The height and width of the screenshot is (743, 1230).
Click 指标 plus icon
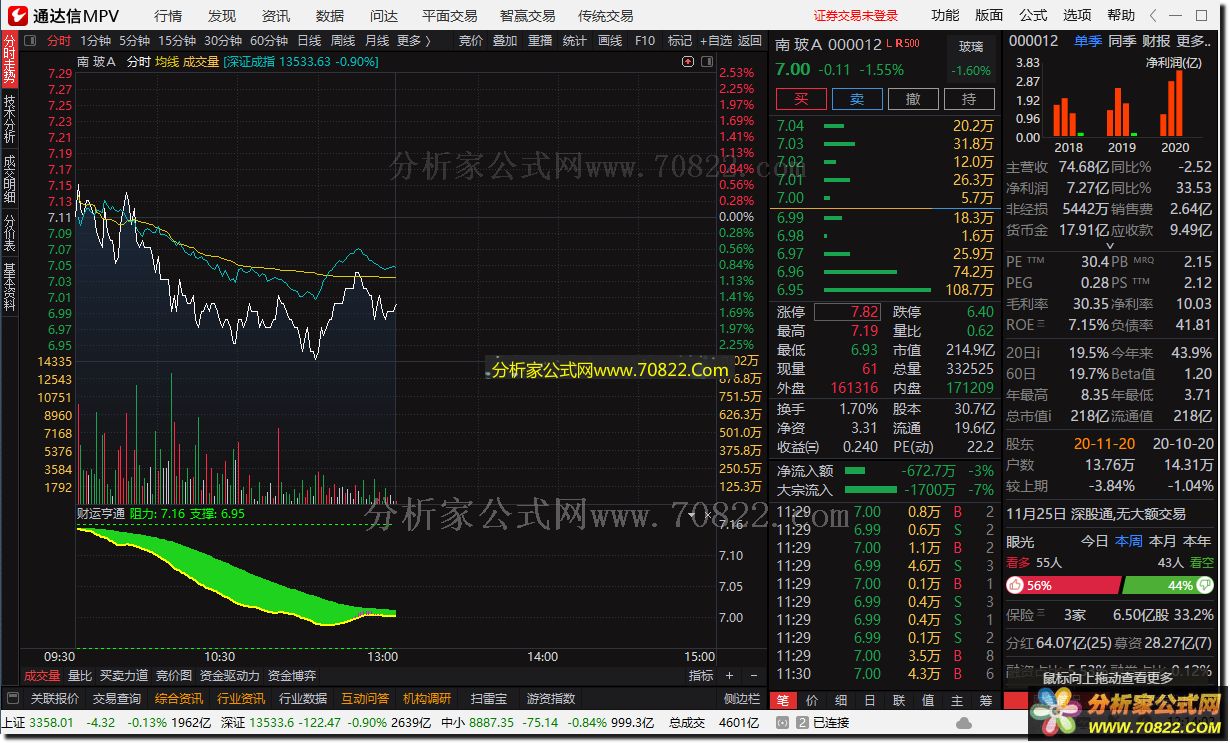(730, 676)
